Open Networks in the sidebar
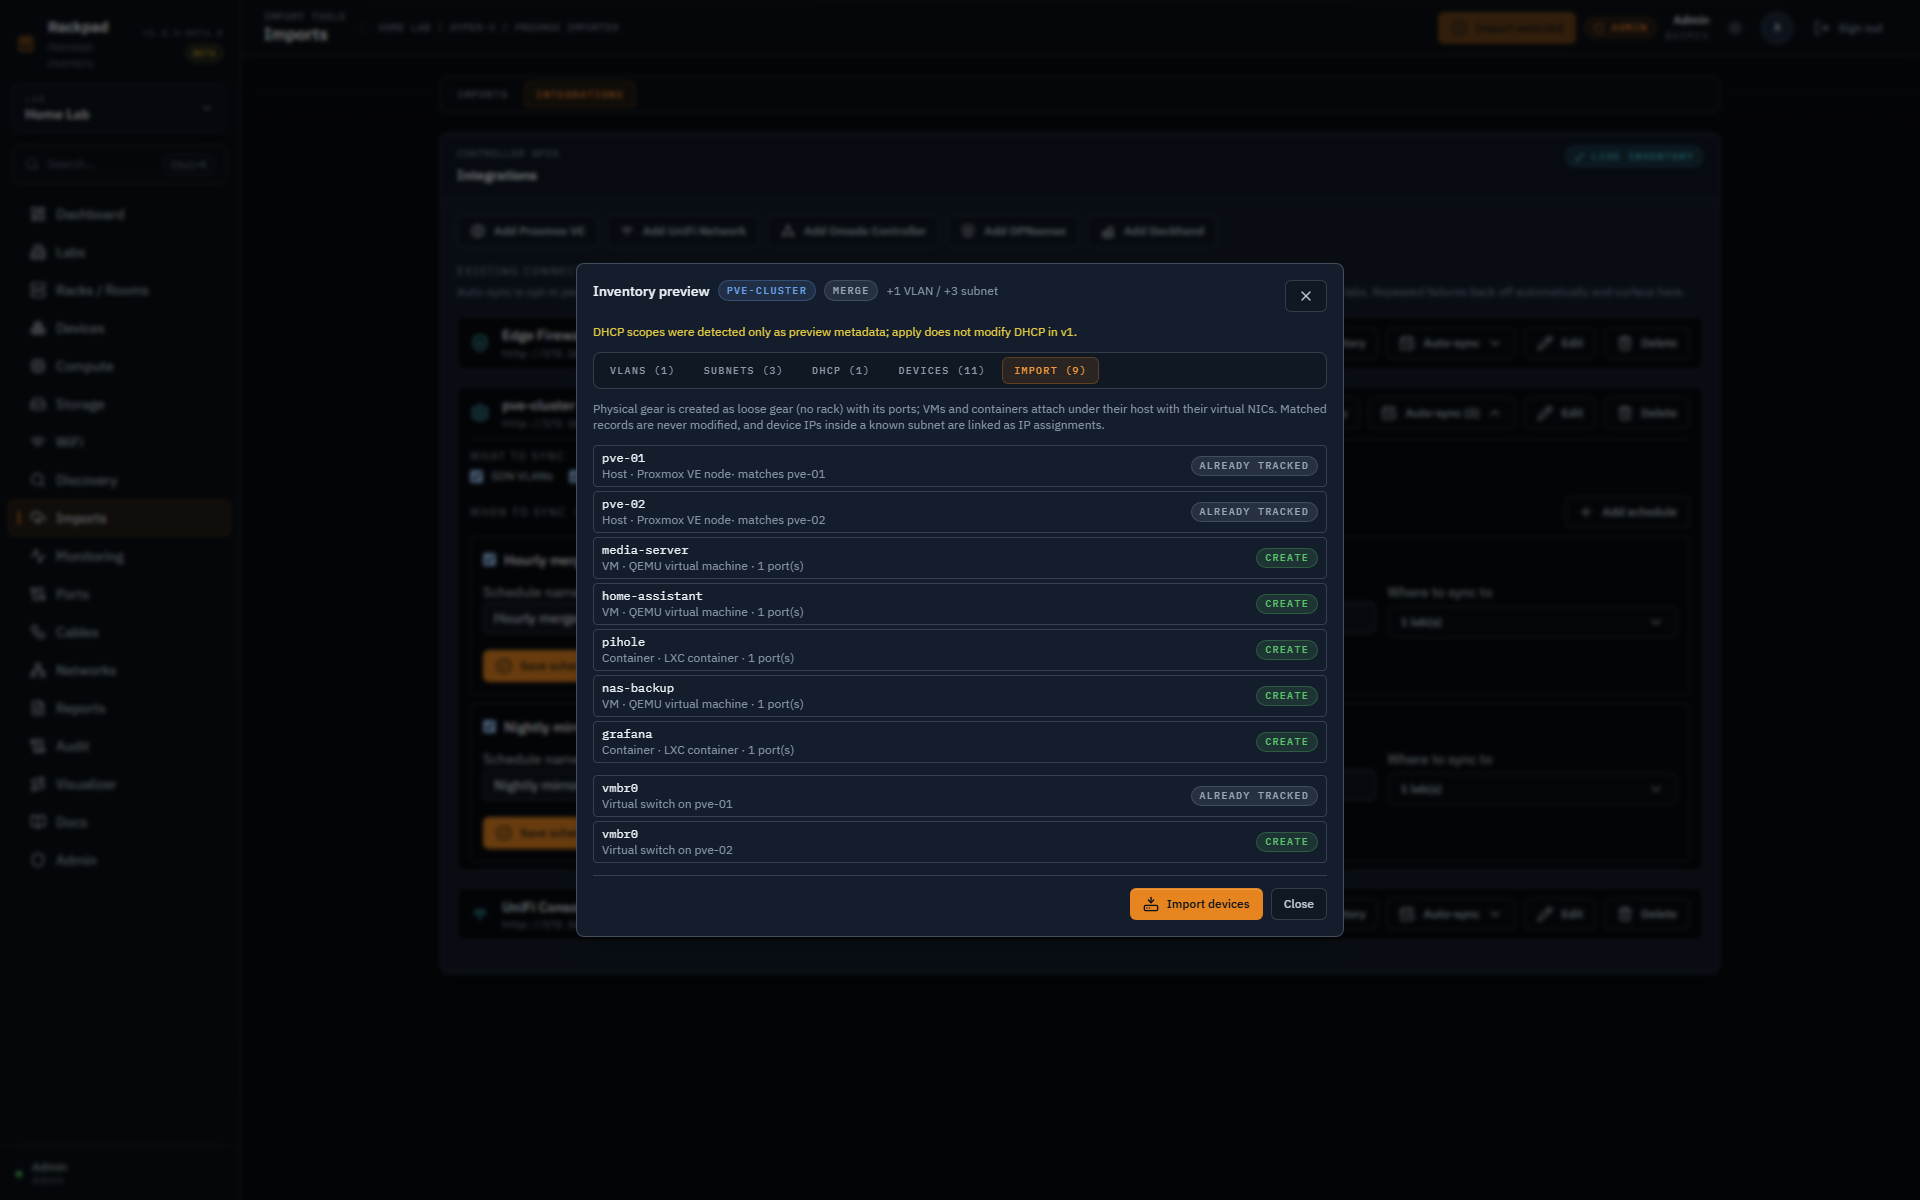 (x=120, y=670)
